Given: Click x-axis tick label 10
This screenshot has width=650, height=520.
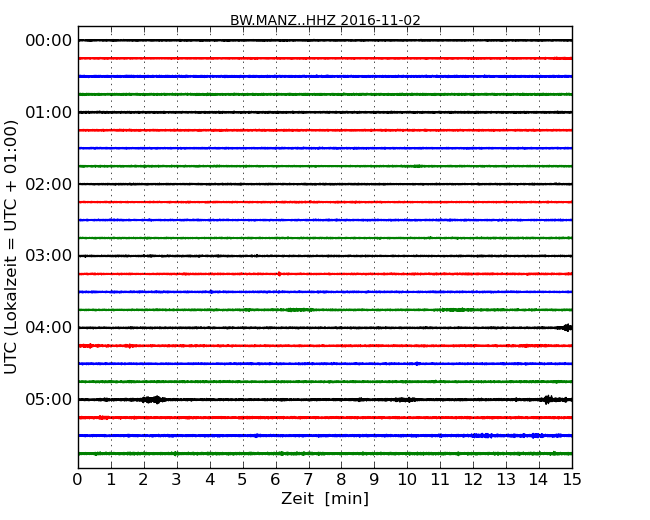Looking at the screenshot, I should tap(407, 479).
